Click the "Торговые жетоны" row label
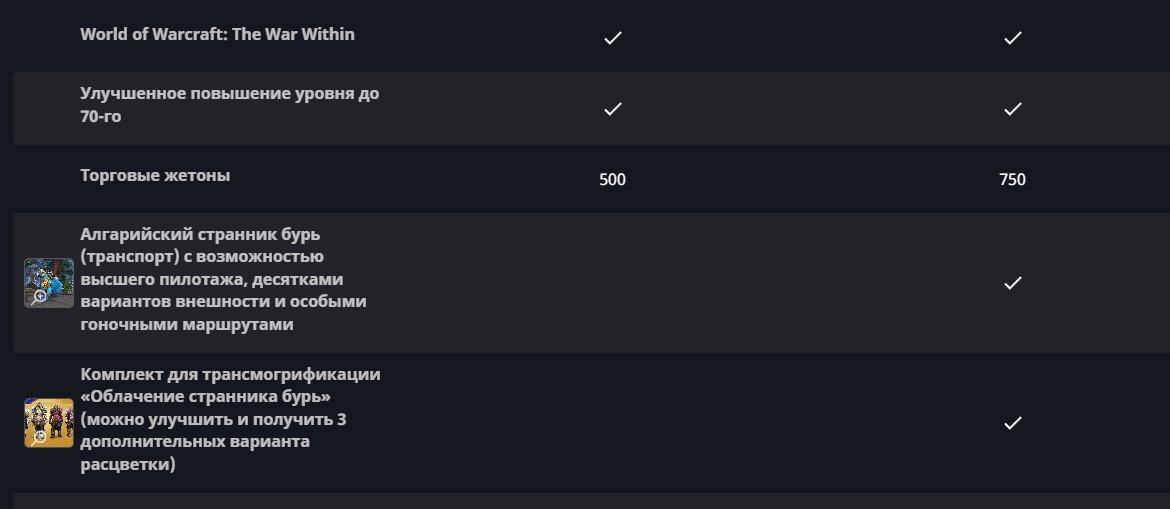1170x509 pixels. 155,175
